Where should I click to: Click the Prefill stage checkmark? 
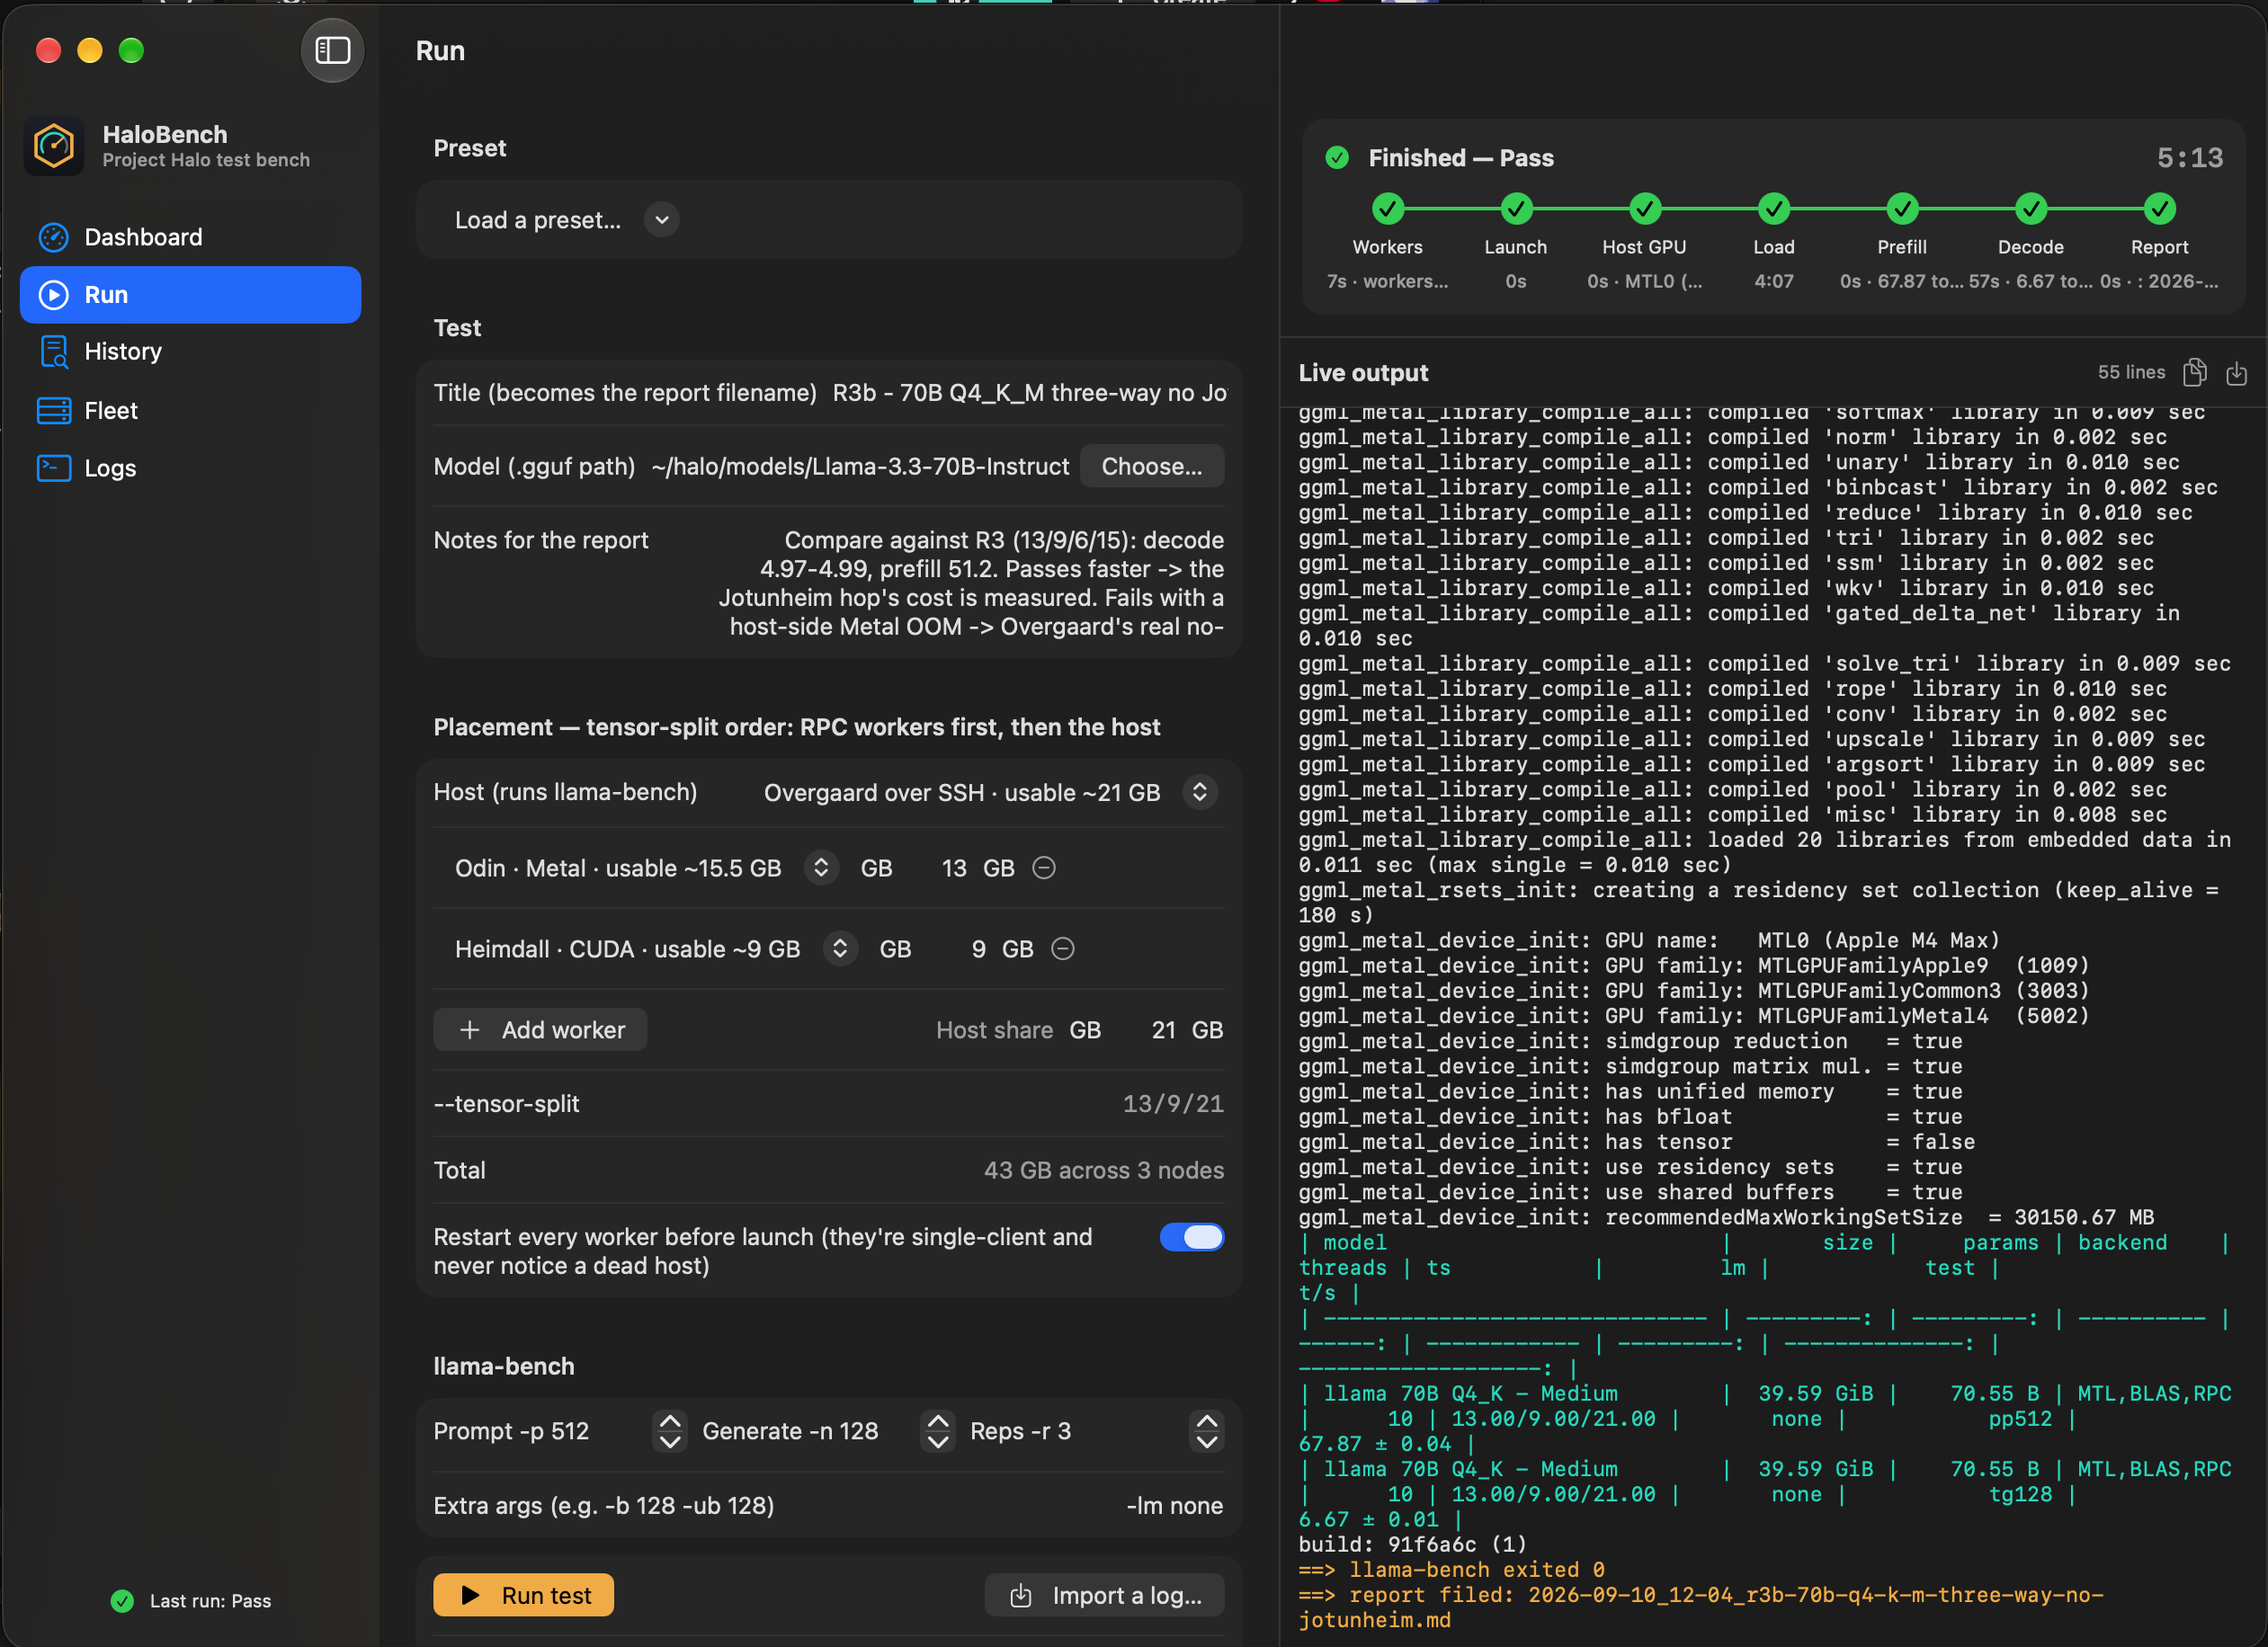[x=1902, y=209]
